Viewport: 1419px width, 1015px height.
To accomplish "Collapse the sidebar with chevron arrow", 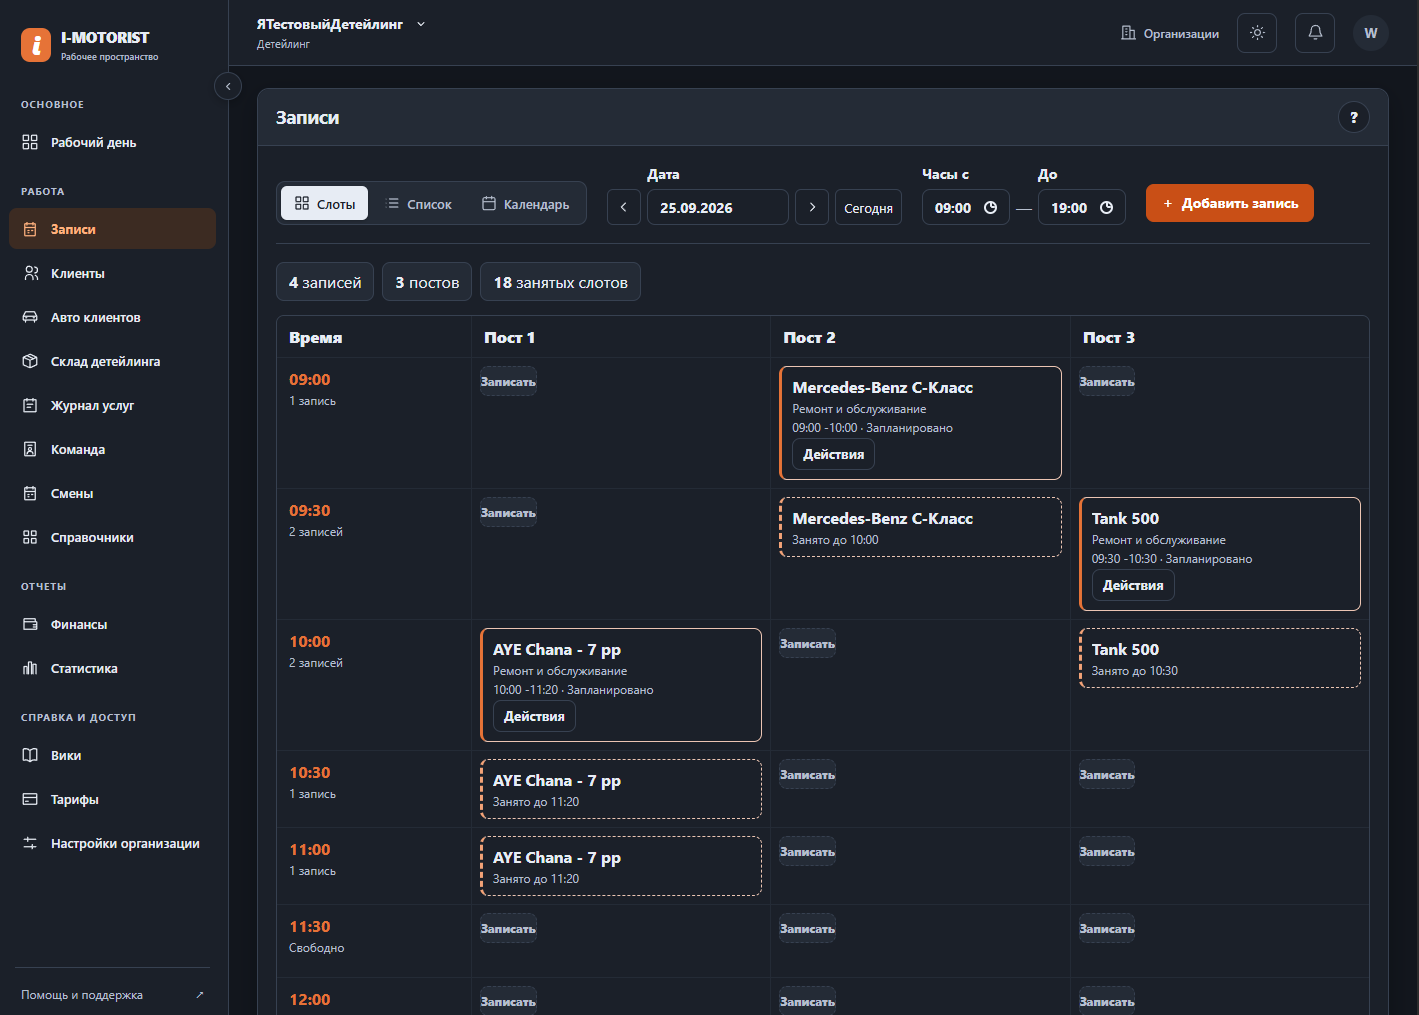I will (x=228, y=87).
